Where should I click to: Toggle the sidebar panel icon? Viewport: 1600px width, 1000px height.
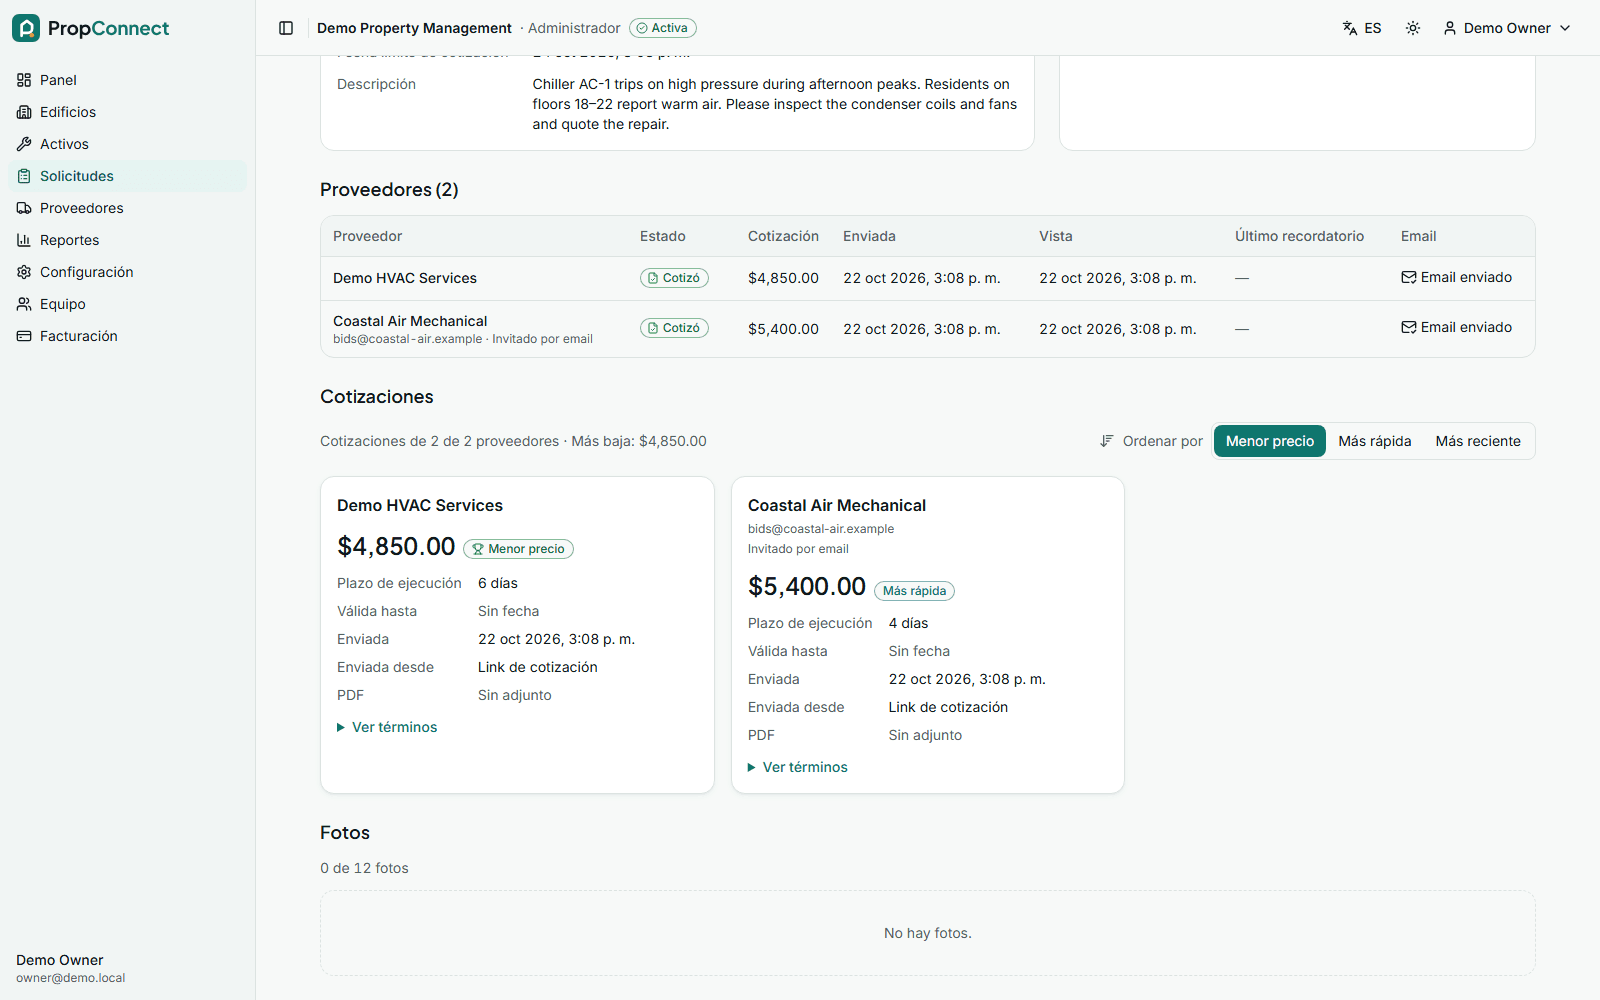(286, 28)
